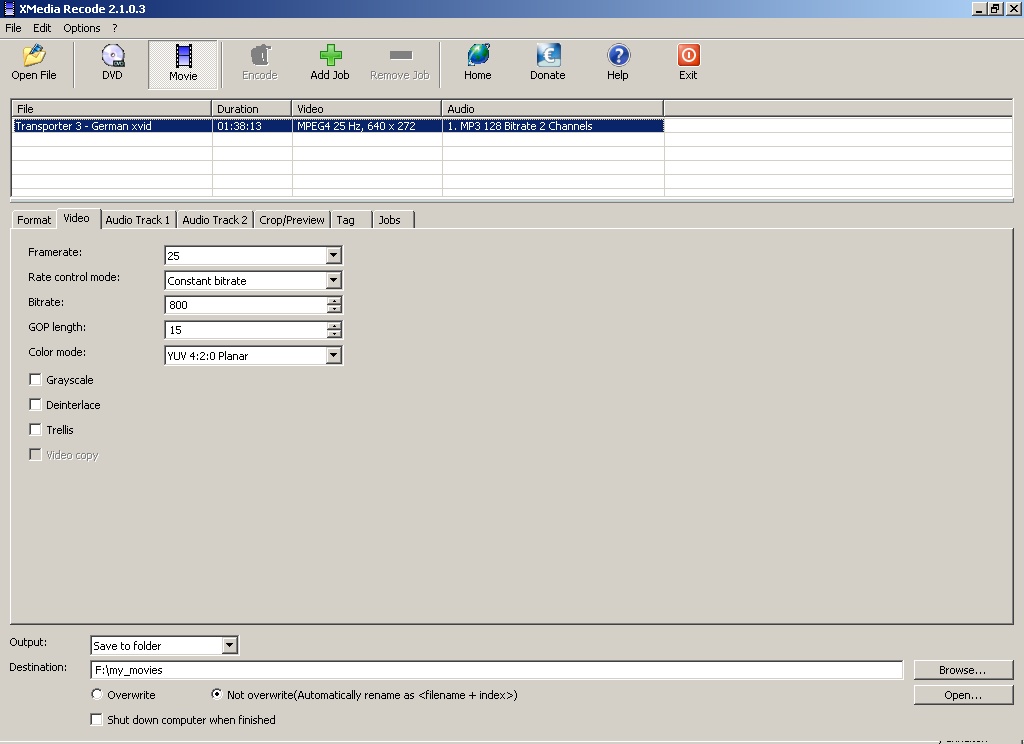Toggle the Deinterlace checkbox
Viewport: 1024px width, 744px height.
[x=35, y=404]
